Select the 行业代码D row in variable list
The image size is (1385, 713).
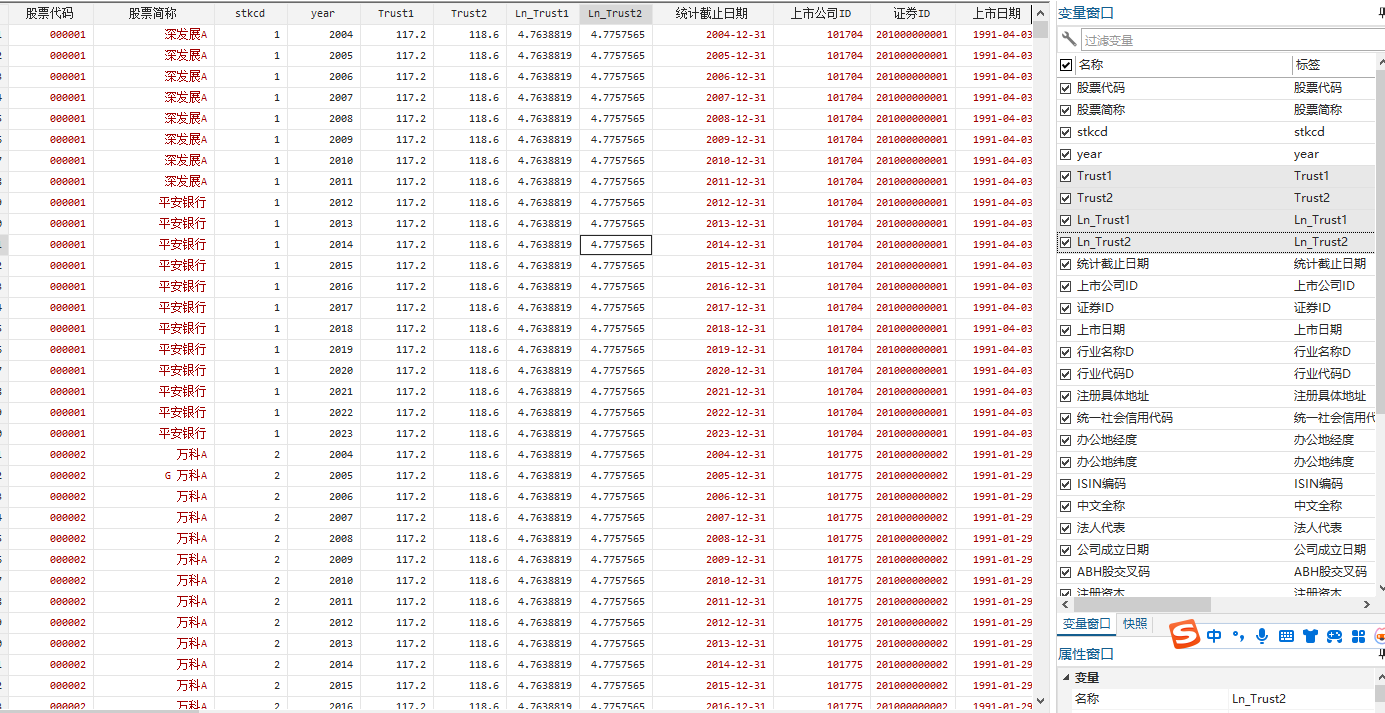pos(1216,374)
